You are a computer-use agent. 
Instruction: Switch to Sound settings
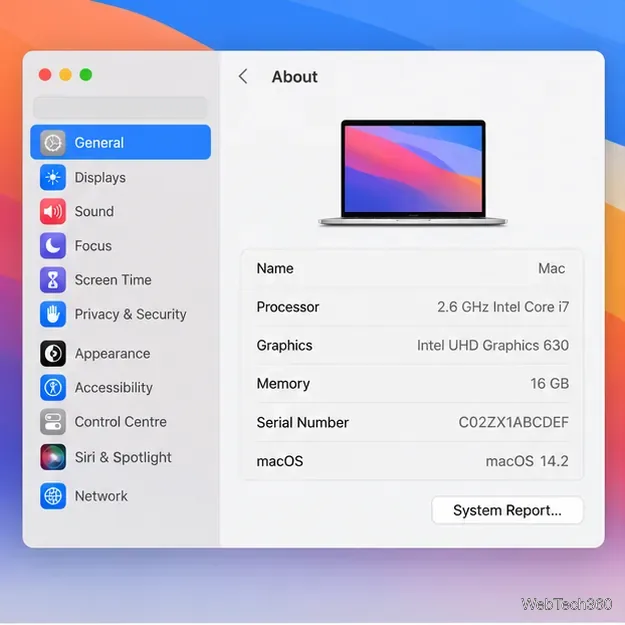tap(94, 211)
